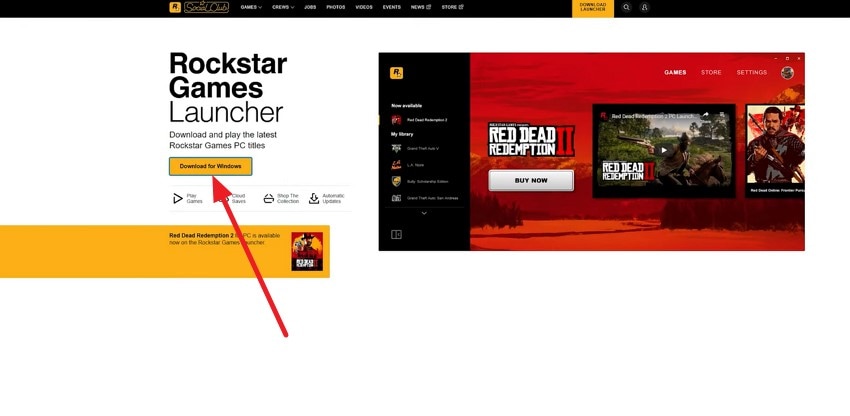Click the Cloud Saves label
The width and height of the screenshot is (850, 416).
click(239, 199)
